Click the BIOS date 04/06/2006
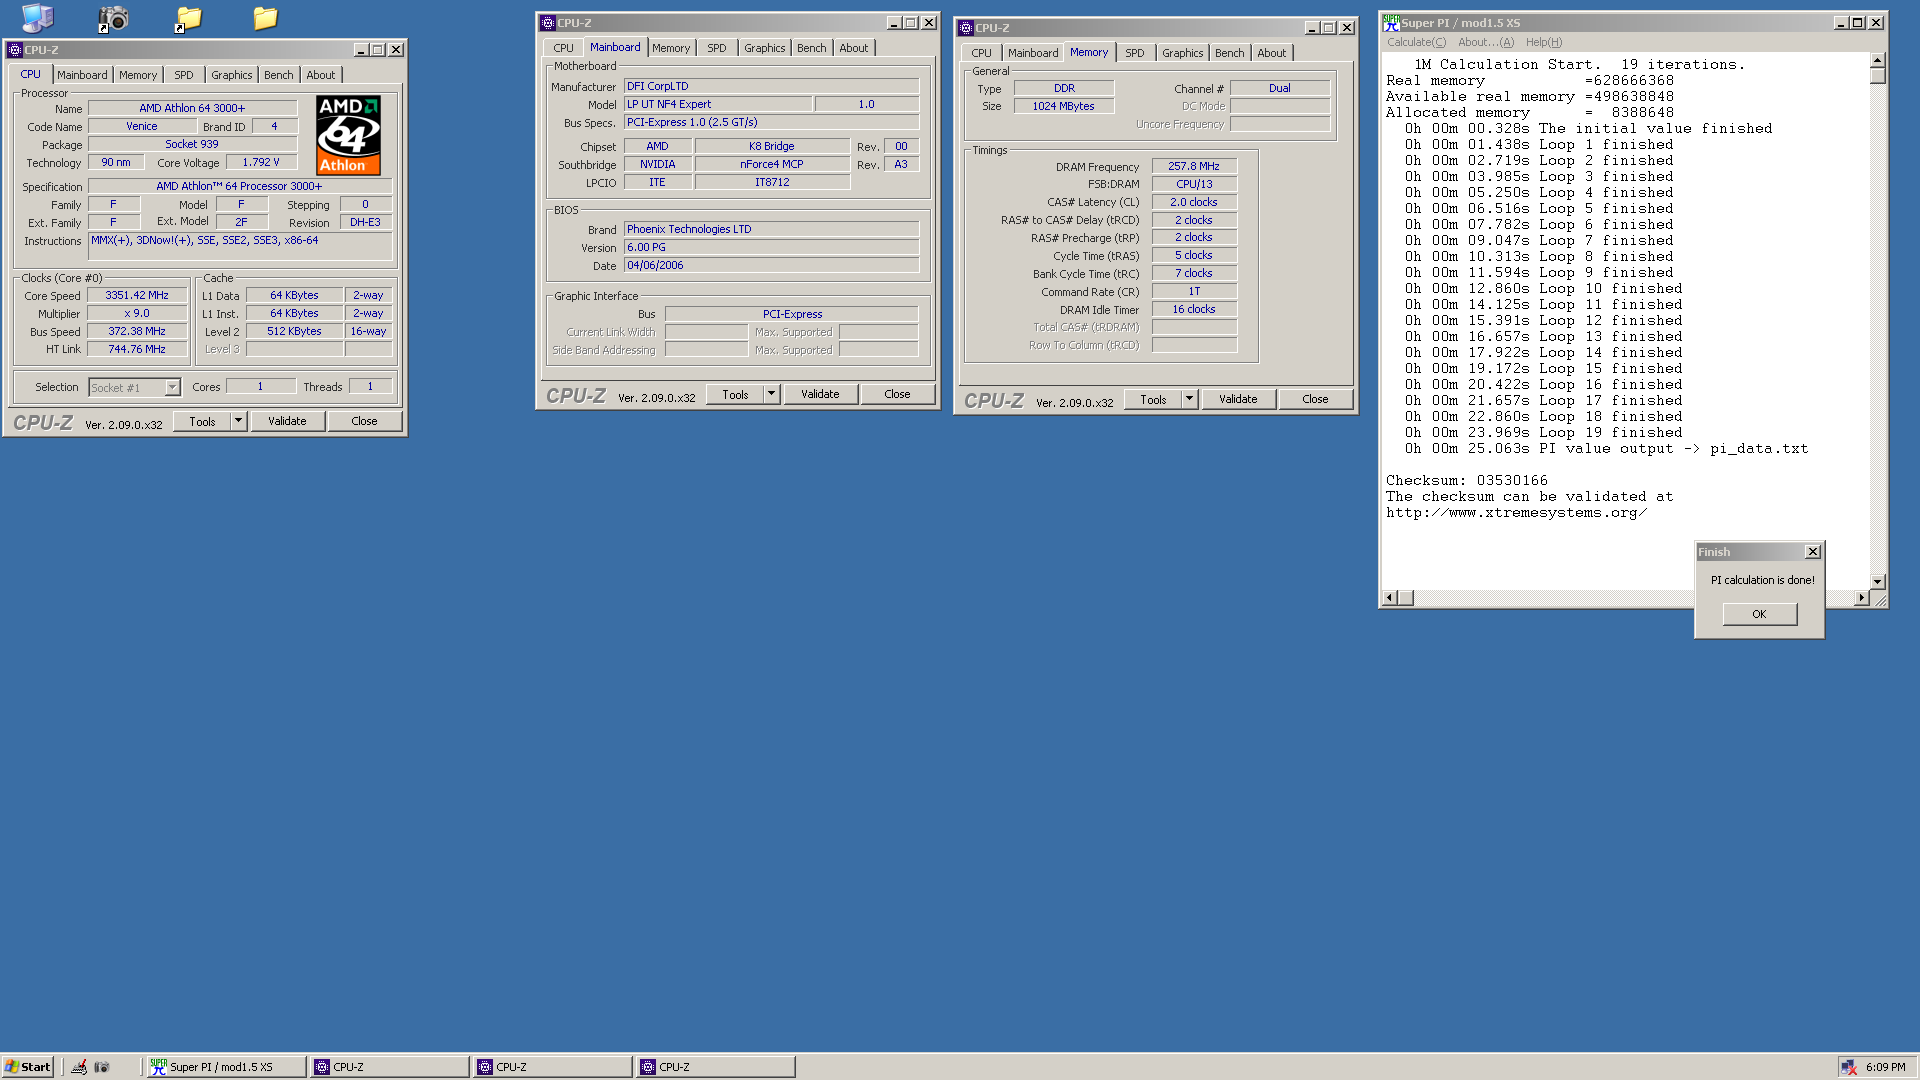 pos(771,265)
